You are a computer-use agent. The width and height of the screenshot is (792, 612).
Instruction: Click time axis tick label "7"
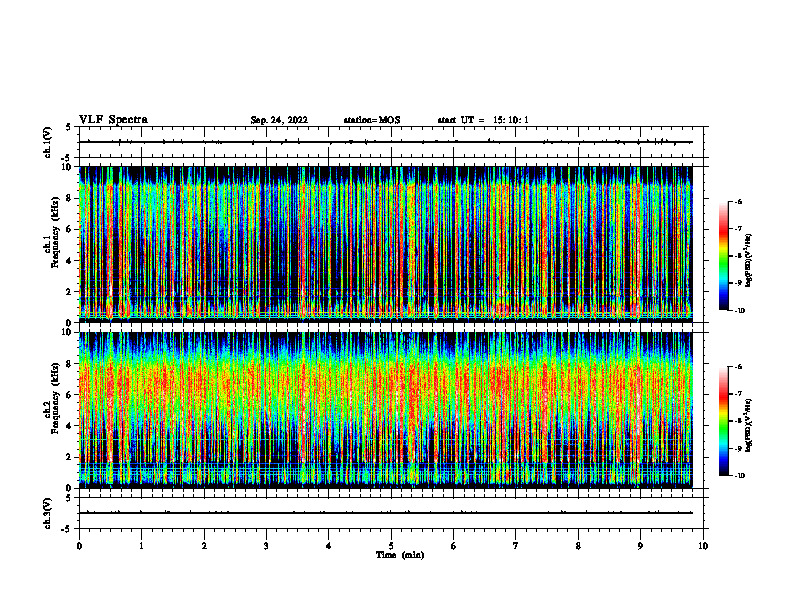516,546
